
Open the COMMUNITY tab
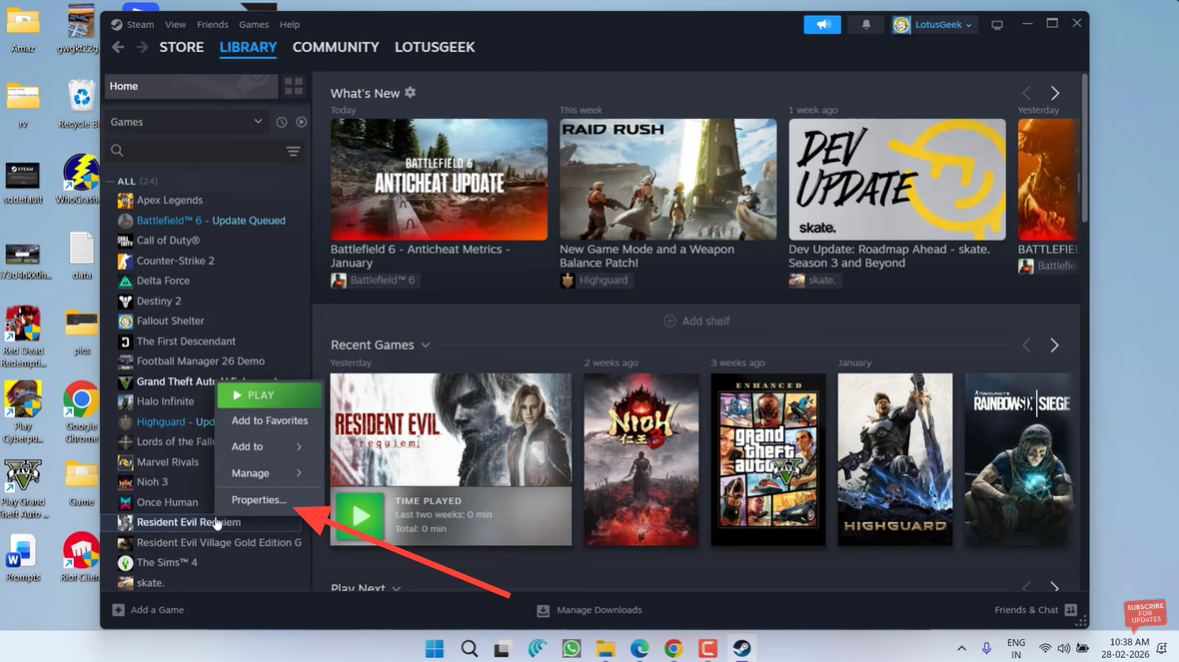tap(335, 47)
